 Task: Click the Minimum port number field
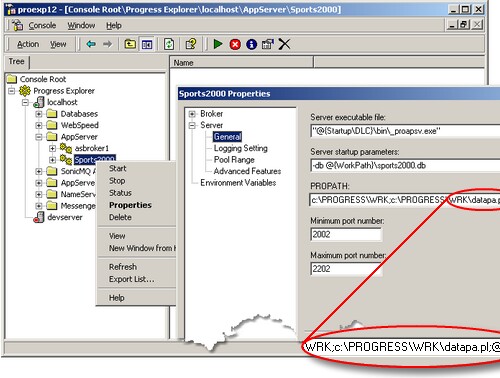click(346, 234)
